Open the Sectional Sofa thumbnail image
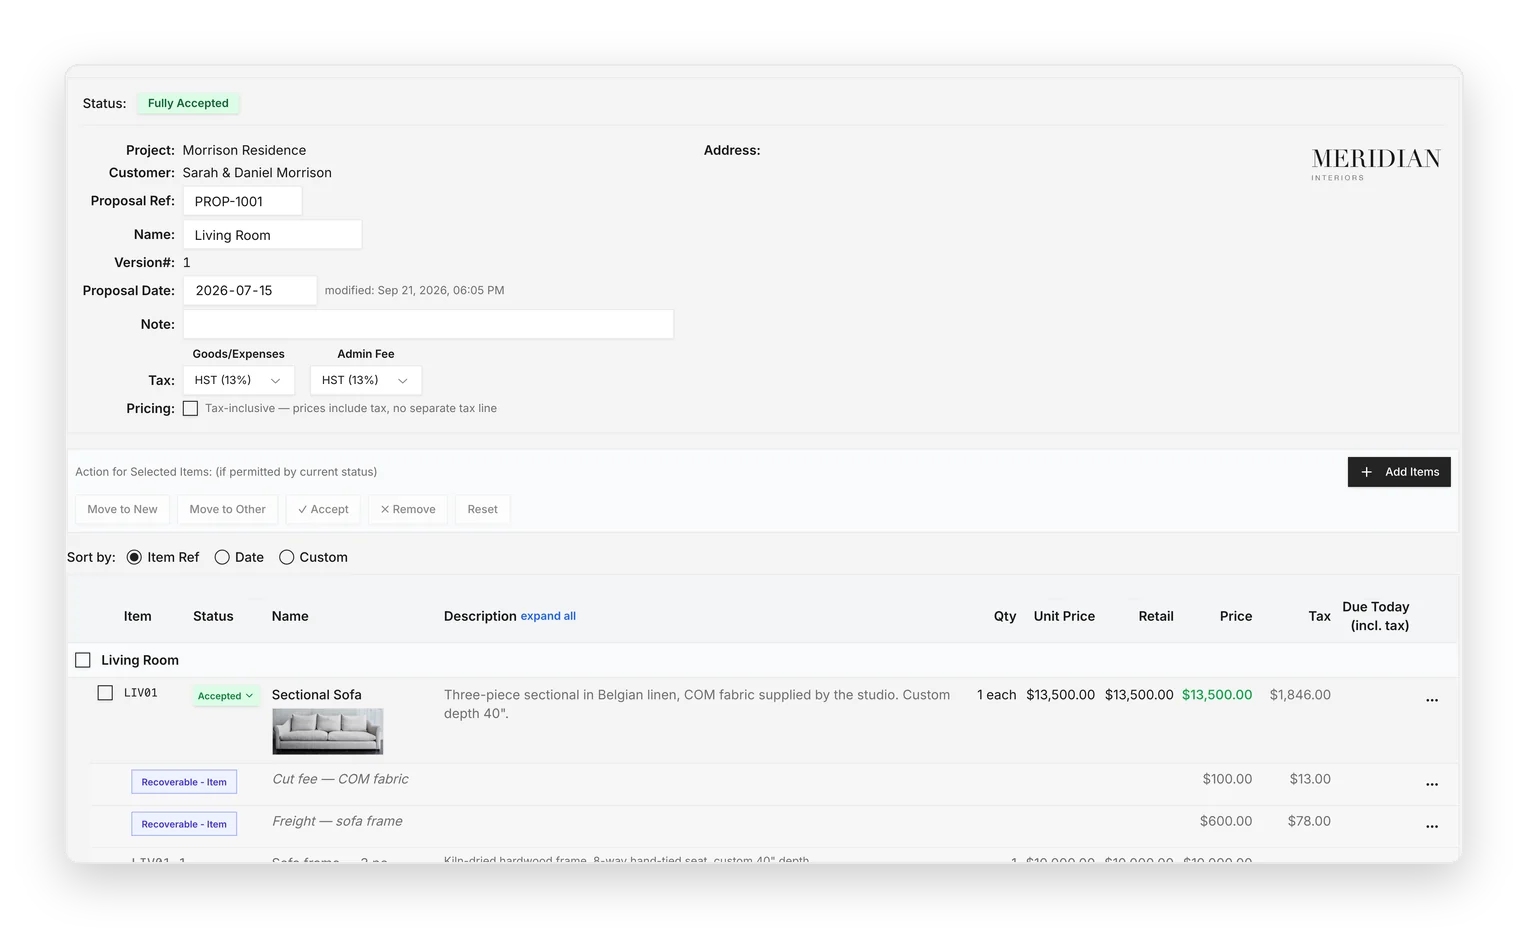 (x=328, y=731)
